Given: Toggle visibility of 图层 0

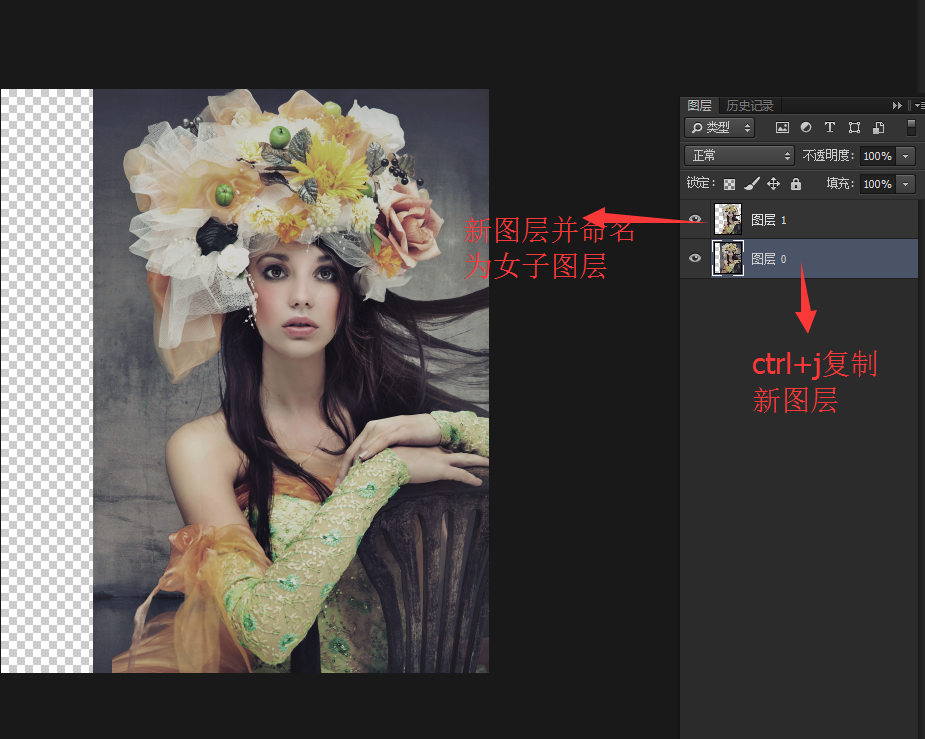Looking at the screenshot, I should pyautogui.click(x=694, y=258).
